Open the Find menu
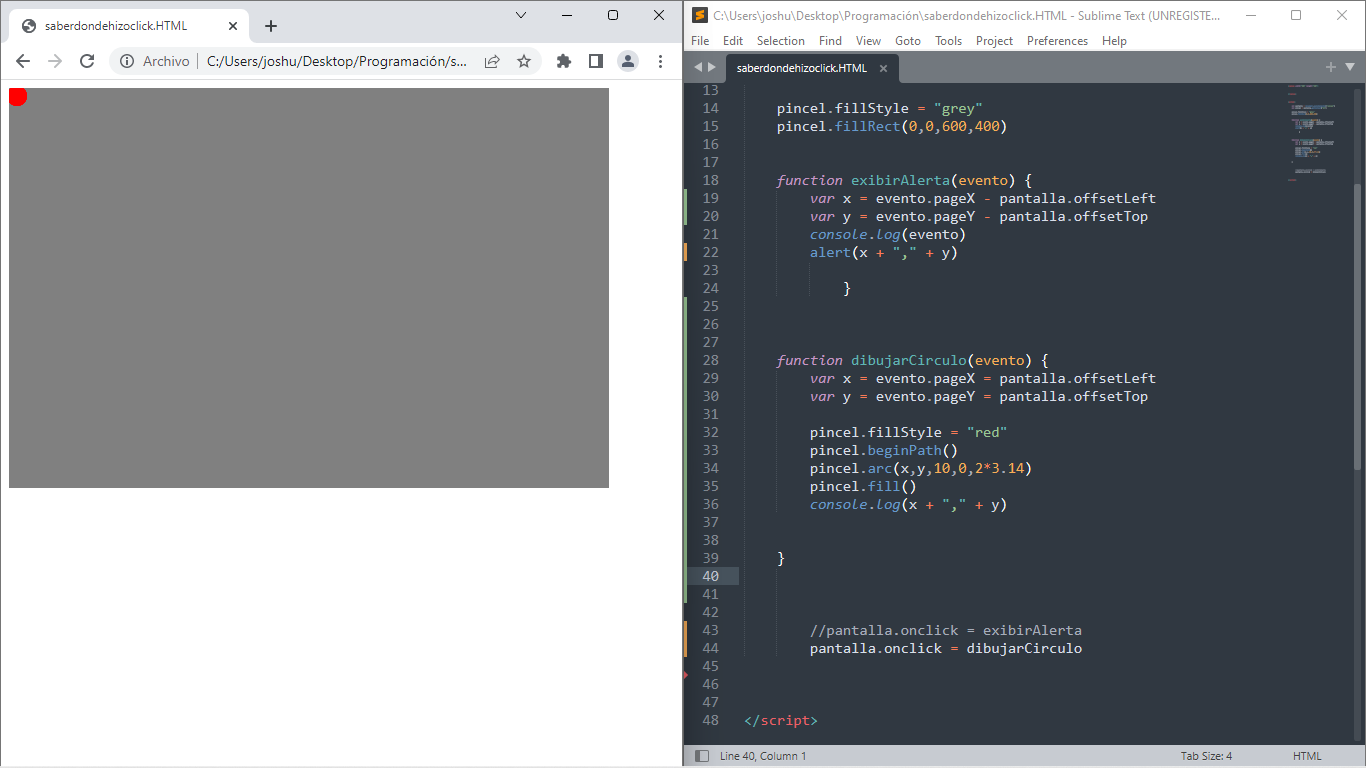The height and width of the screenshot is (768, 1366). coord(830,41)
